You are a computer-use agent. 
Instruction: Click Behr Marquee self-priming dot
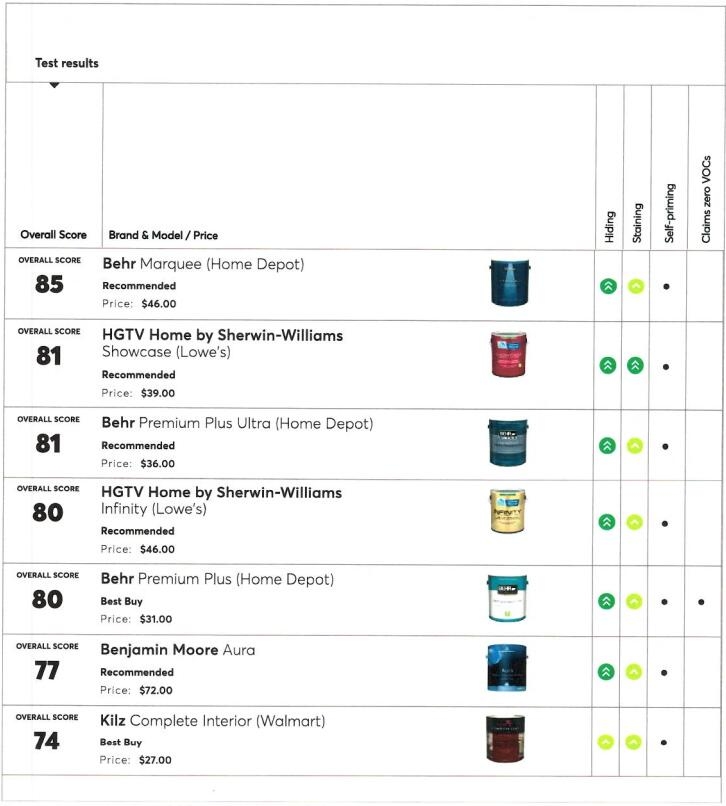click(665, 287)
